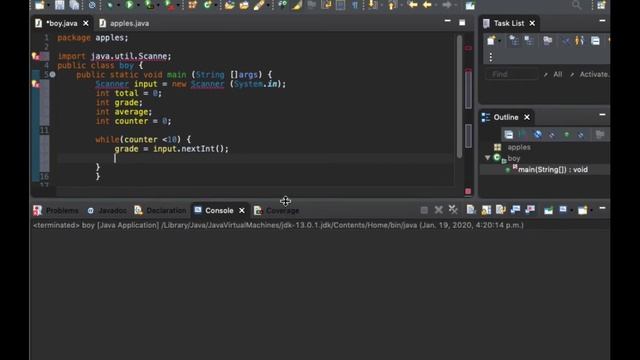Image resolution: width=640 pixels, height=360 pixels.
Task: Click New Task icon in Task List
Action: (x=491, y=40)
